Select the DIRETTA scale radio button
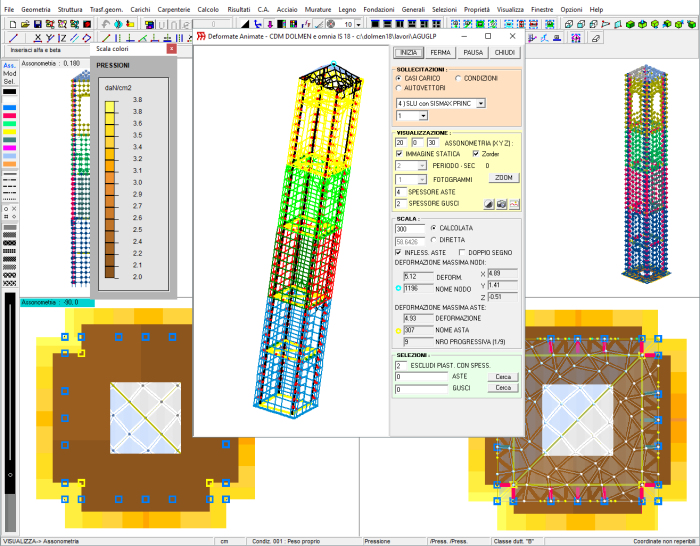Image resolution: width=700 pixels, height=546 pixels. [432, 241]
